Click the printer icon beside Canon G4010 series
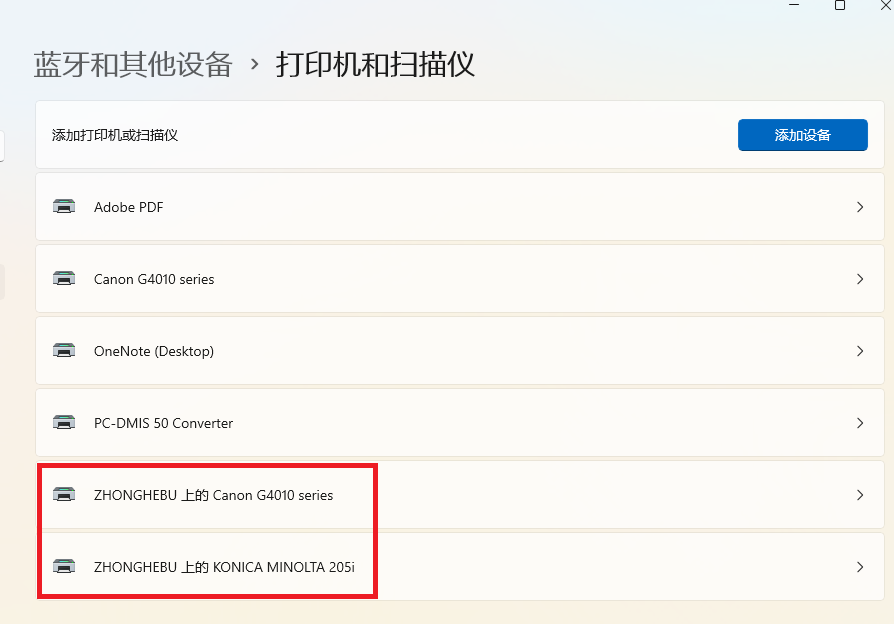This screenshot has width=894, height=624. (x=64, y=278)
